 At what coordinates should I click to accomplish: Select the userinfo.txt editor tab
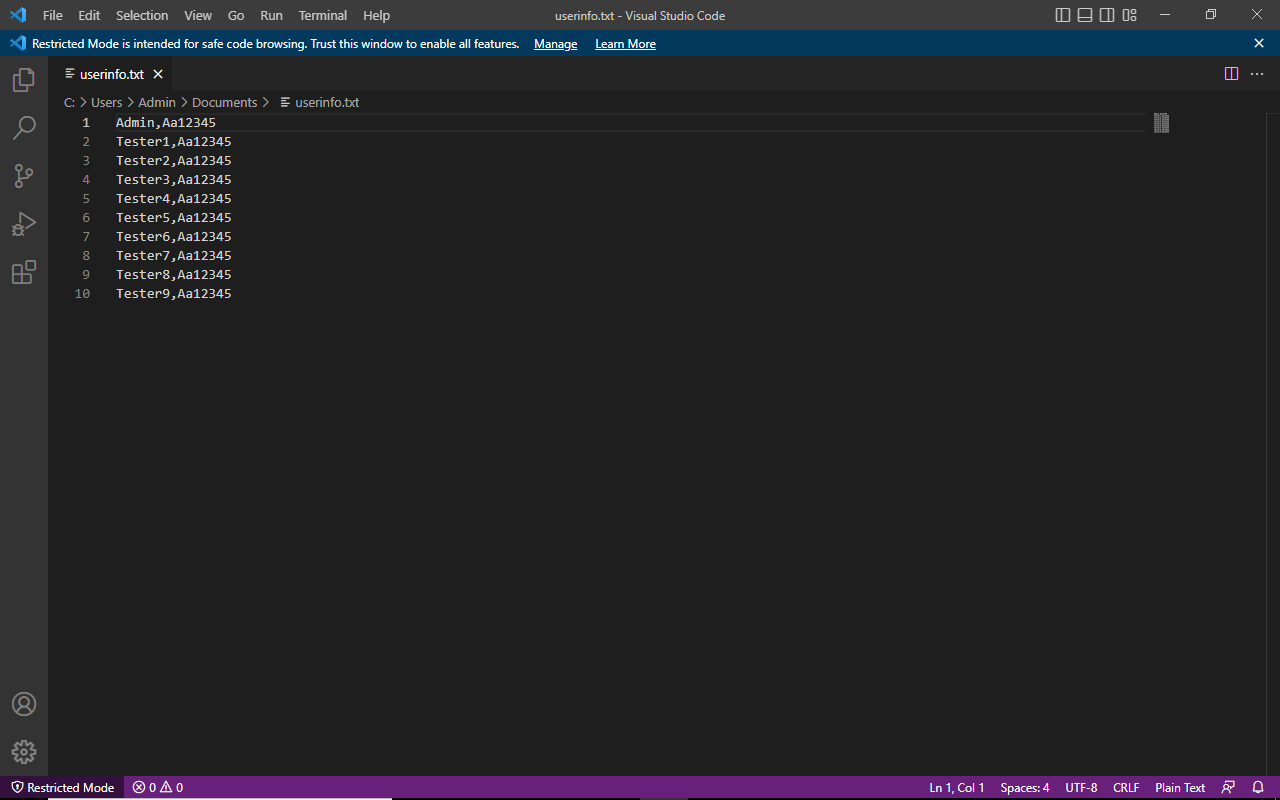point(112,74)
